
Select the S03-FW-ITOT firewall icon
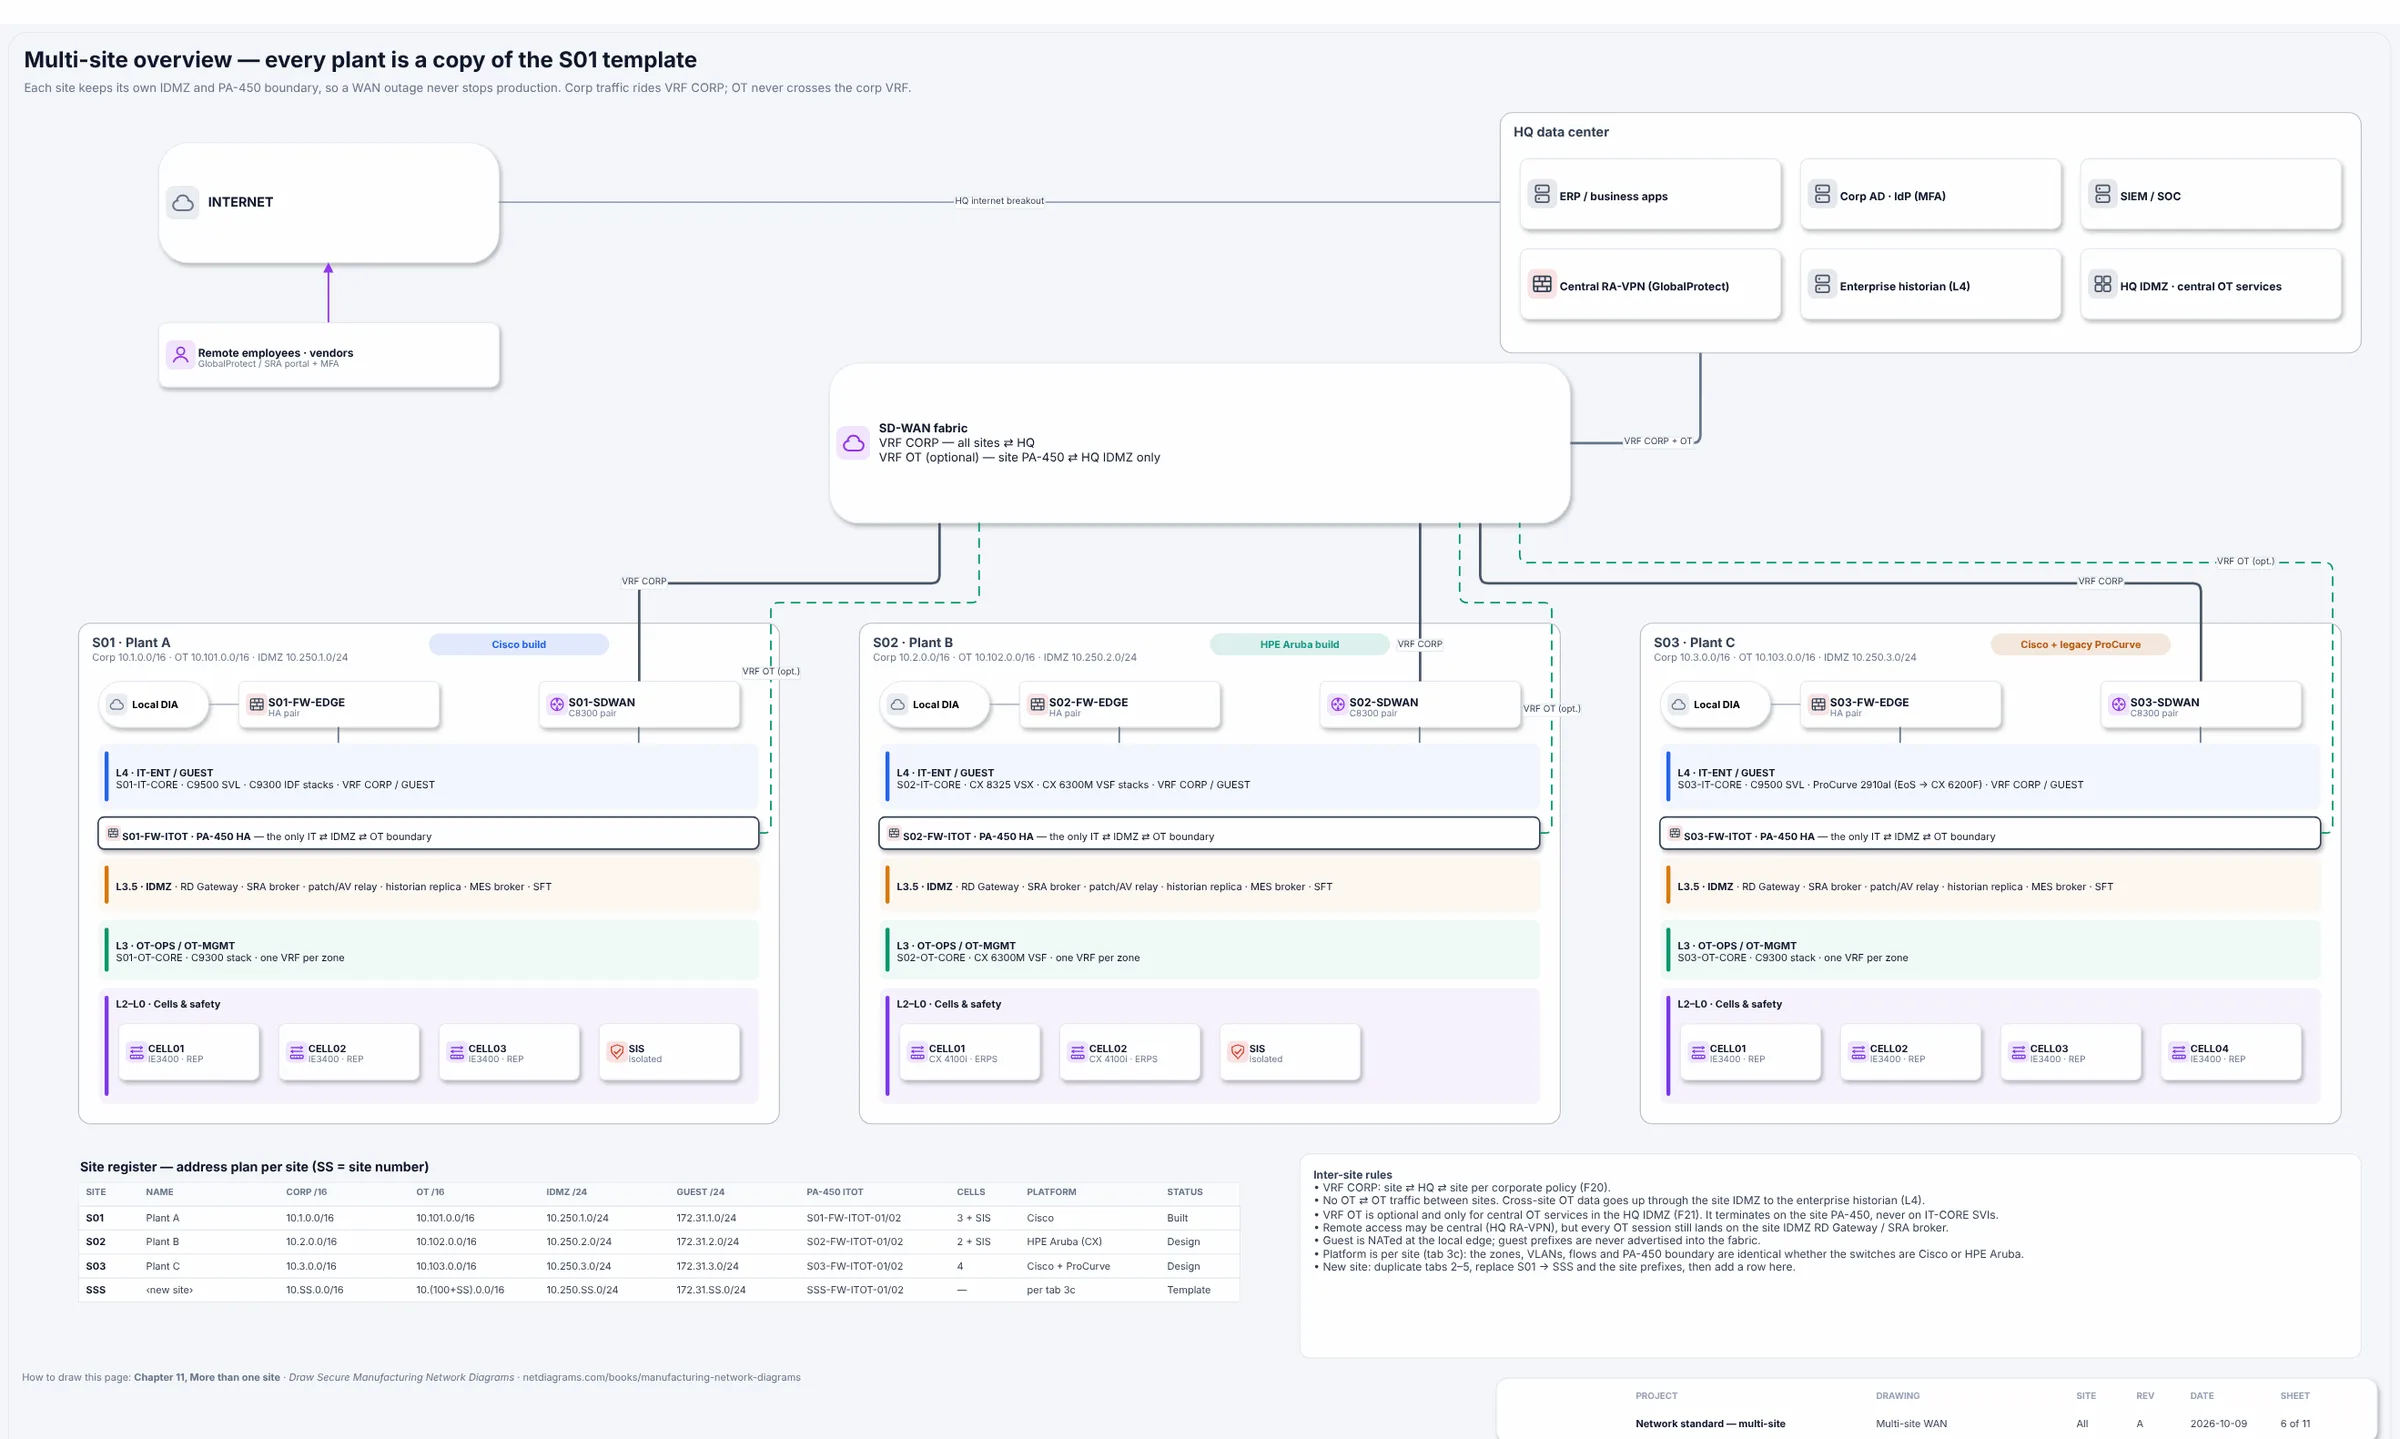click(1675, 833)
